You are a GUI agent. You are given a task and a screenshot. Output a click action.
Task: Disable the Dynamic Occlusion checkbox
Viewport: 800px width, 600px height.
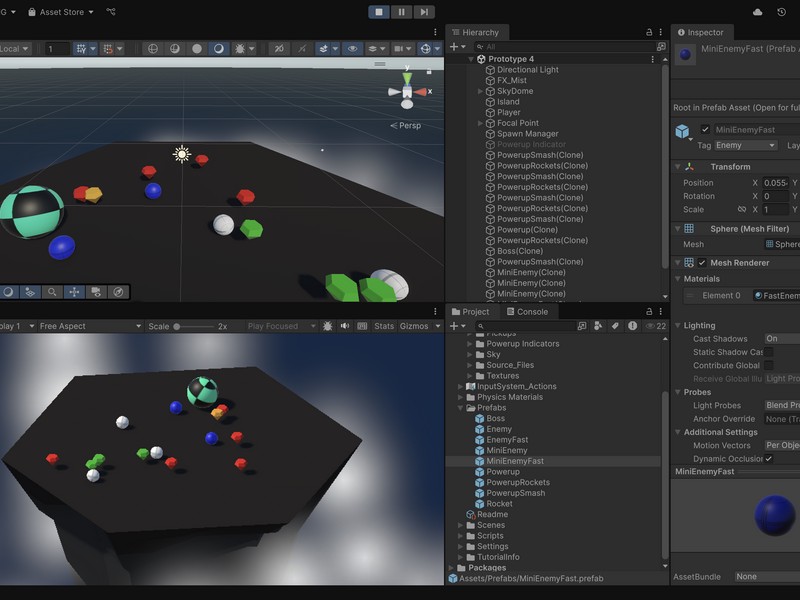coord(768,458)
